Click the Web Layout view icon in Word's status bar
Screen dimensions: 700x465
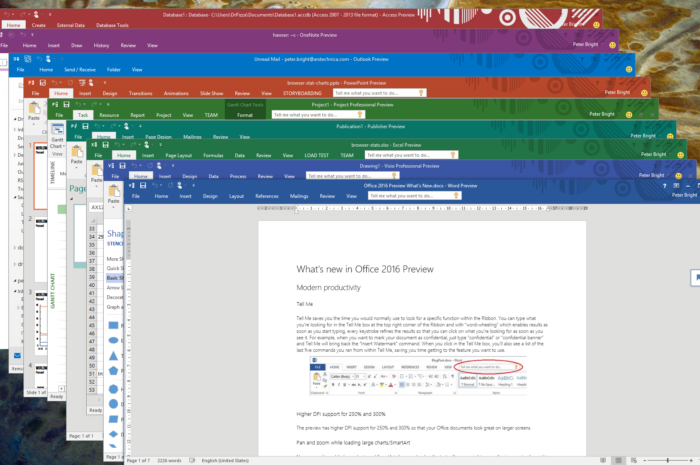633,460
